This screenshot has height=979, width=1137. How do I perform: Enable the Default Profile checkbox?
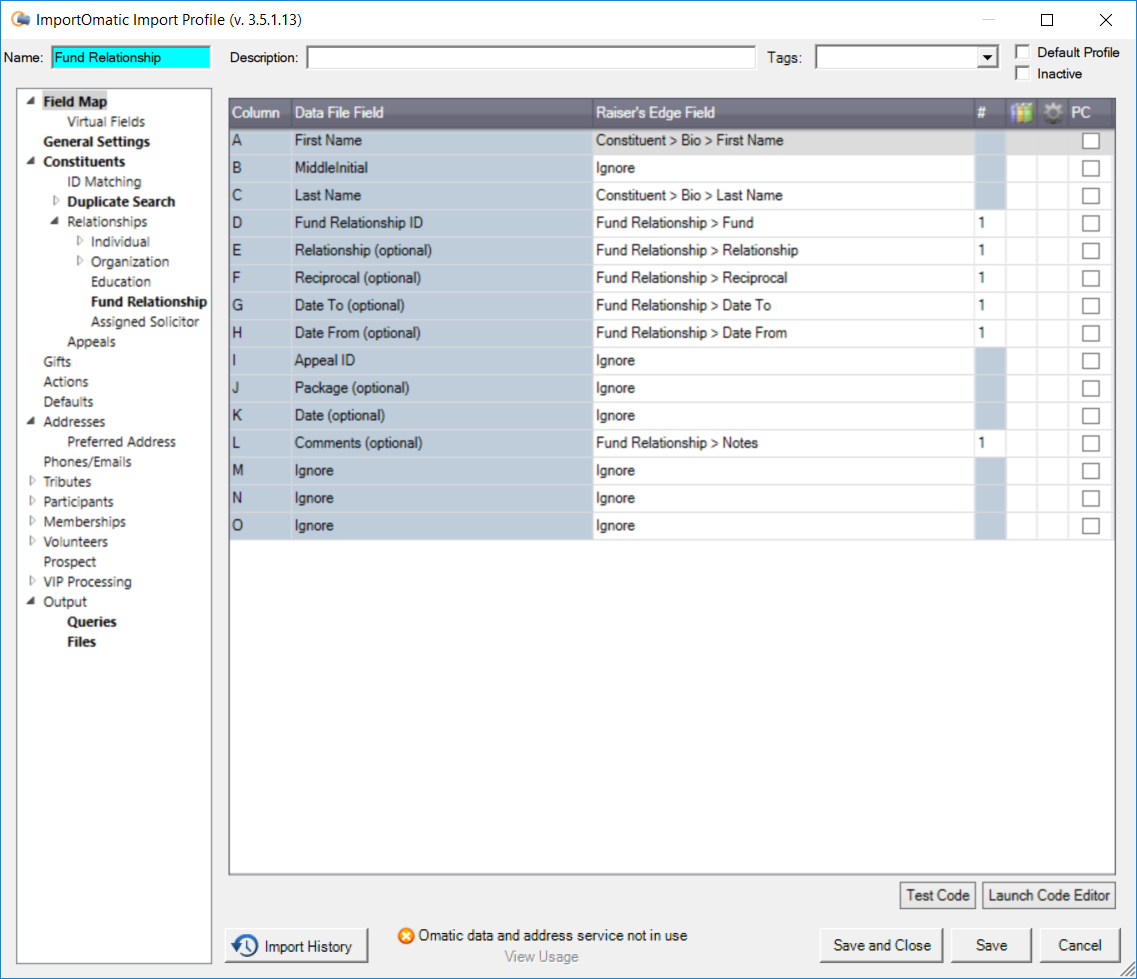1022,51
